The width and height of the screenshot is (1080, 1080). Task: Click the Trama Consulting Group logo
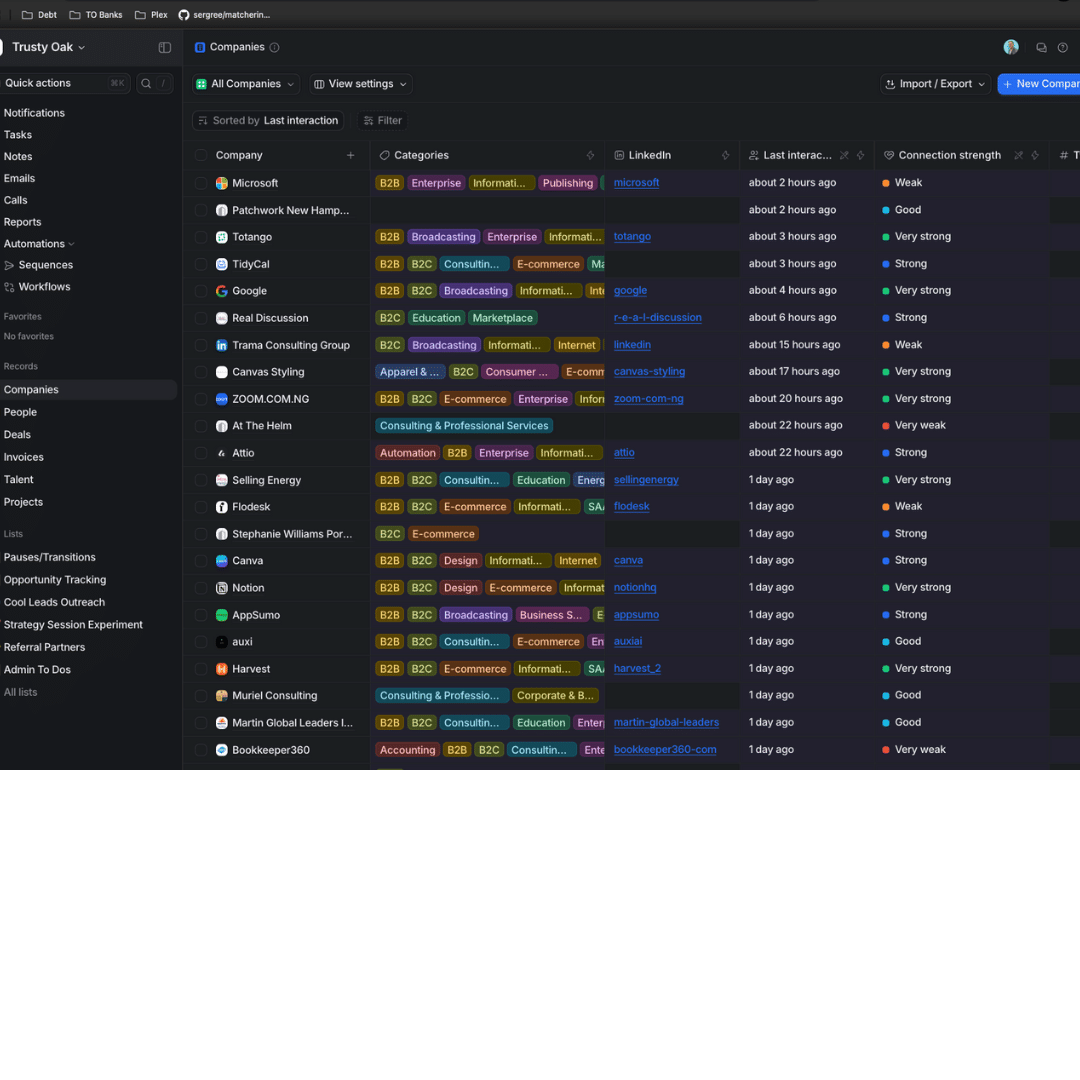(x=222, y=345)
